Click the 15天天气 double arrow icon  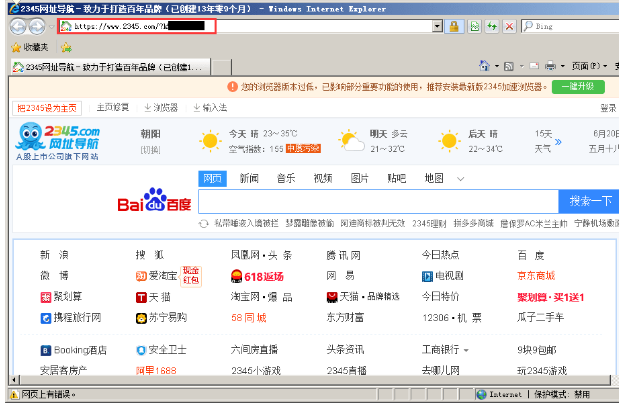click(558, 142)
